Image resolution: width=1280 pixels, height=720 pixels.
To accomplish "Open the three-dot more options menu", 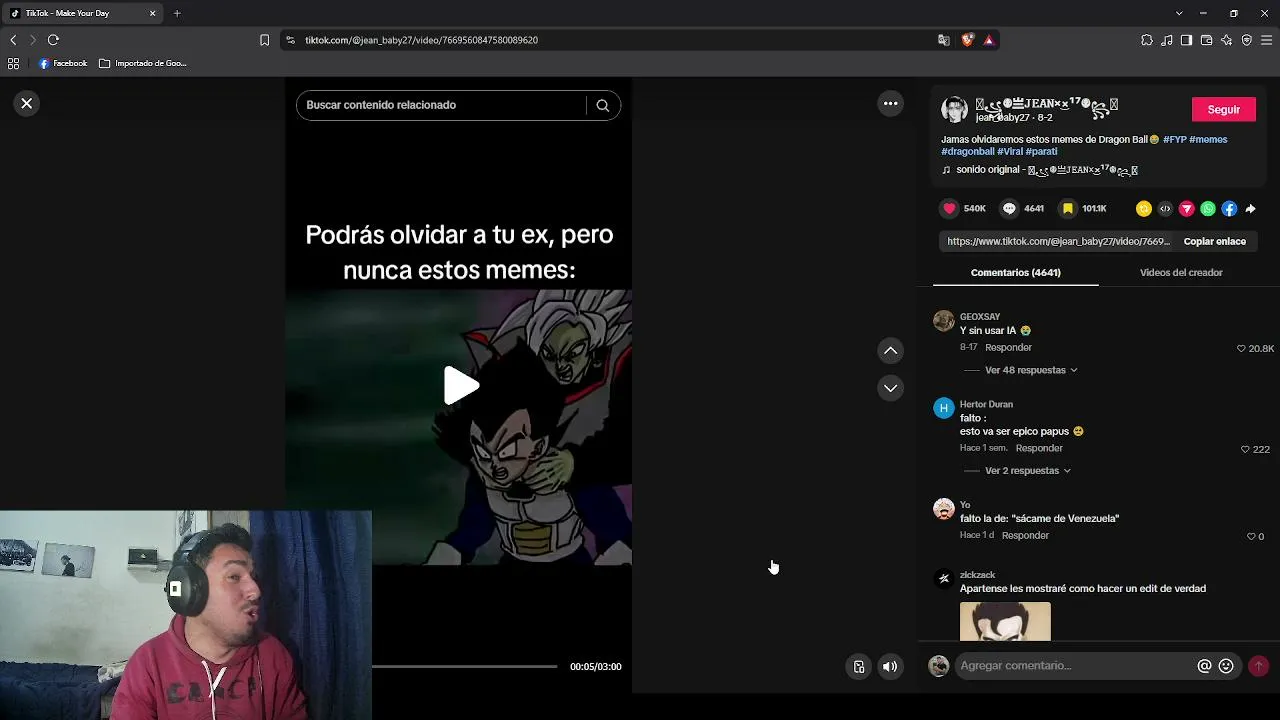I will (x=890, y=103).
